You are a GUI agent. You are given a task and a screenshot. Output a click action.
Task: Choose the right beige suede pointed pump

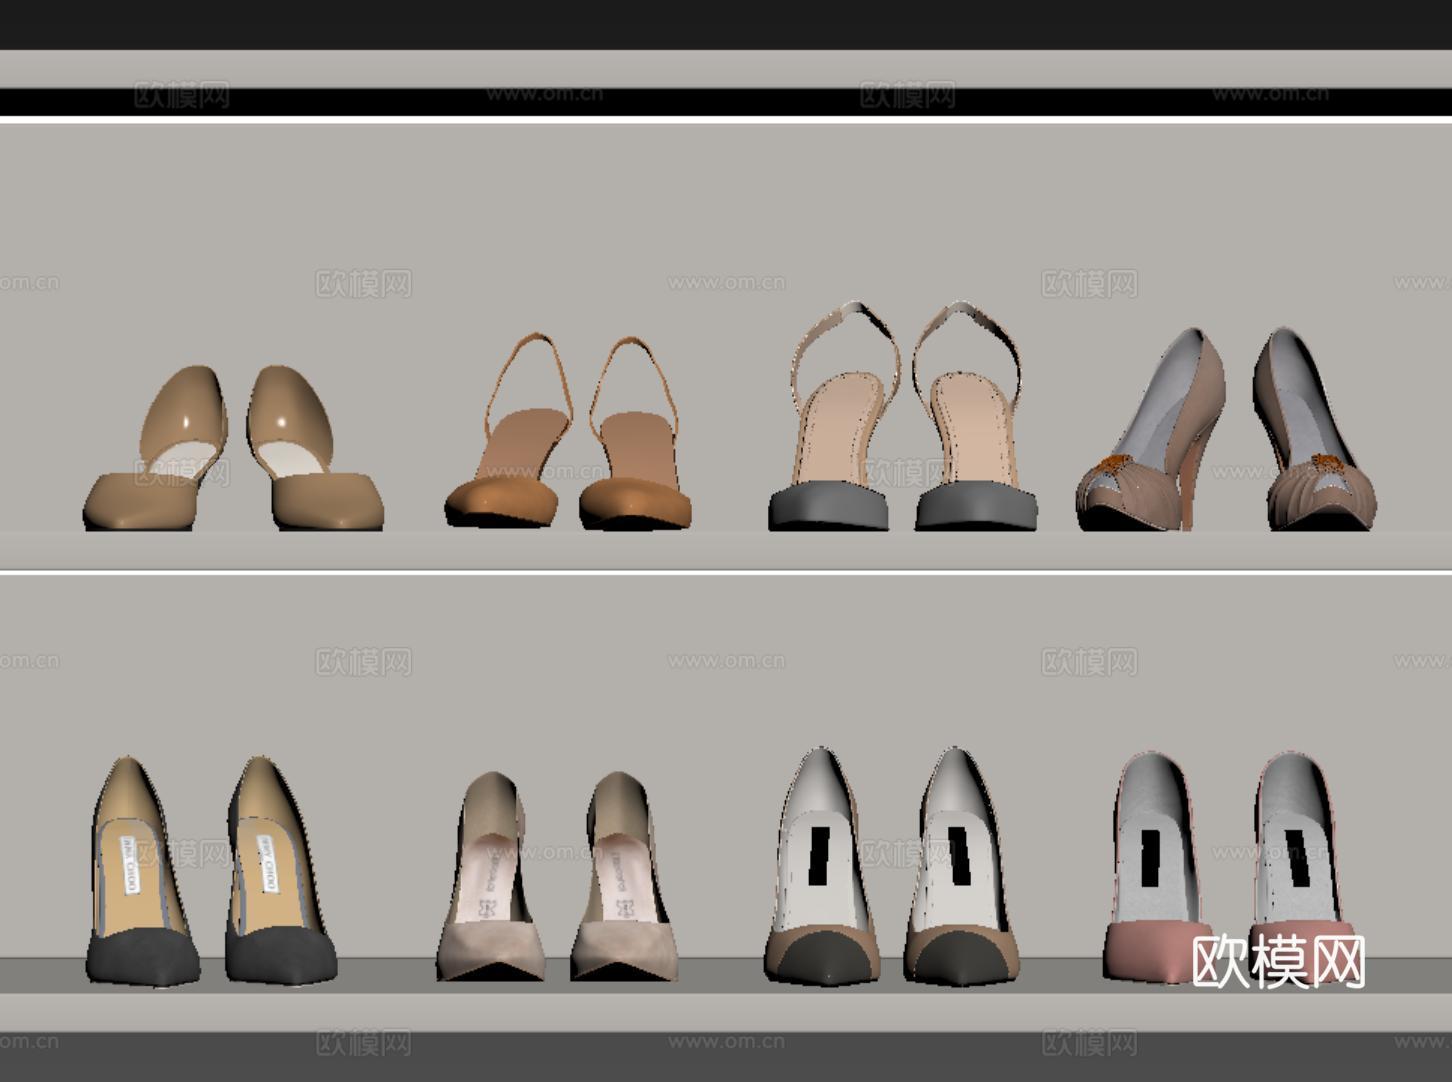pos(626,876)
